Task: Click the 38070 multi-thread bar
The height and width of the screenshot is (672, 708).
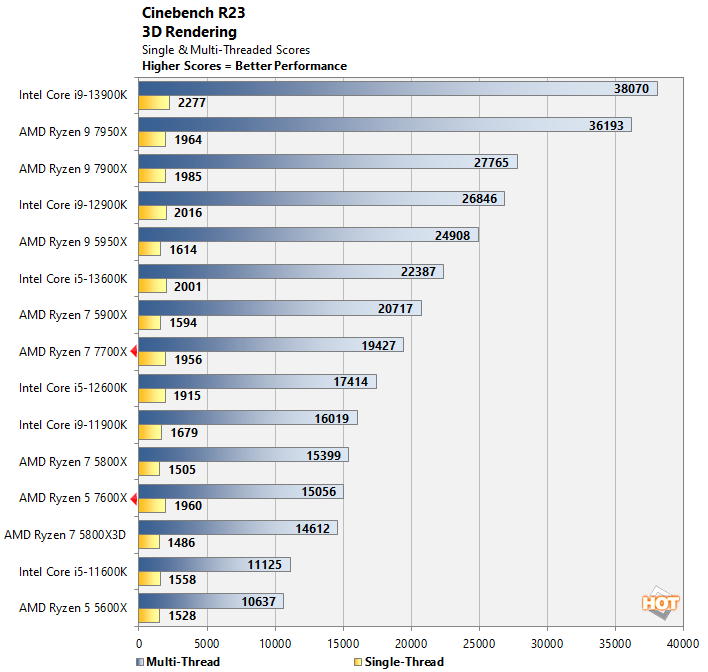Action: coord(398,89)
